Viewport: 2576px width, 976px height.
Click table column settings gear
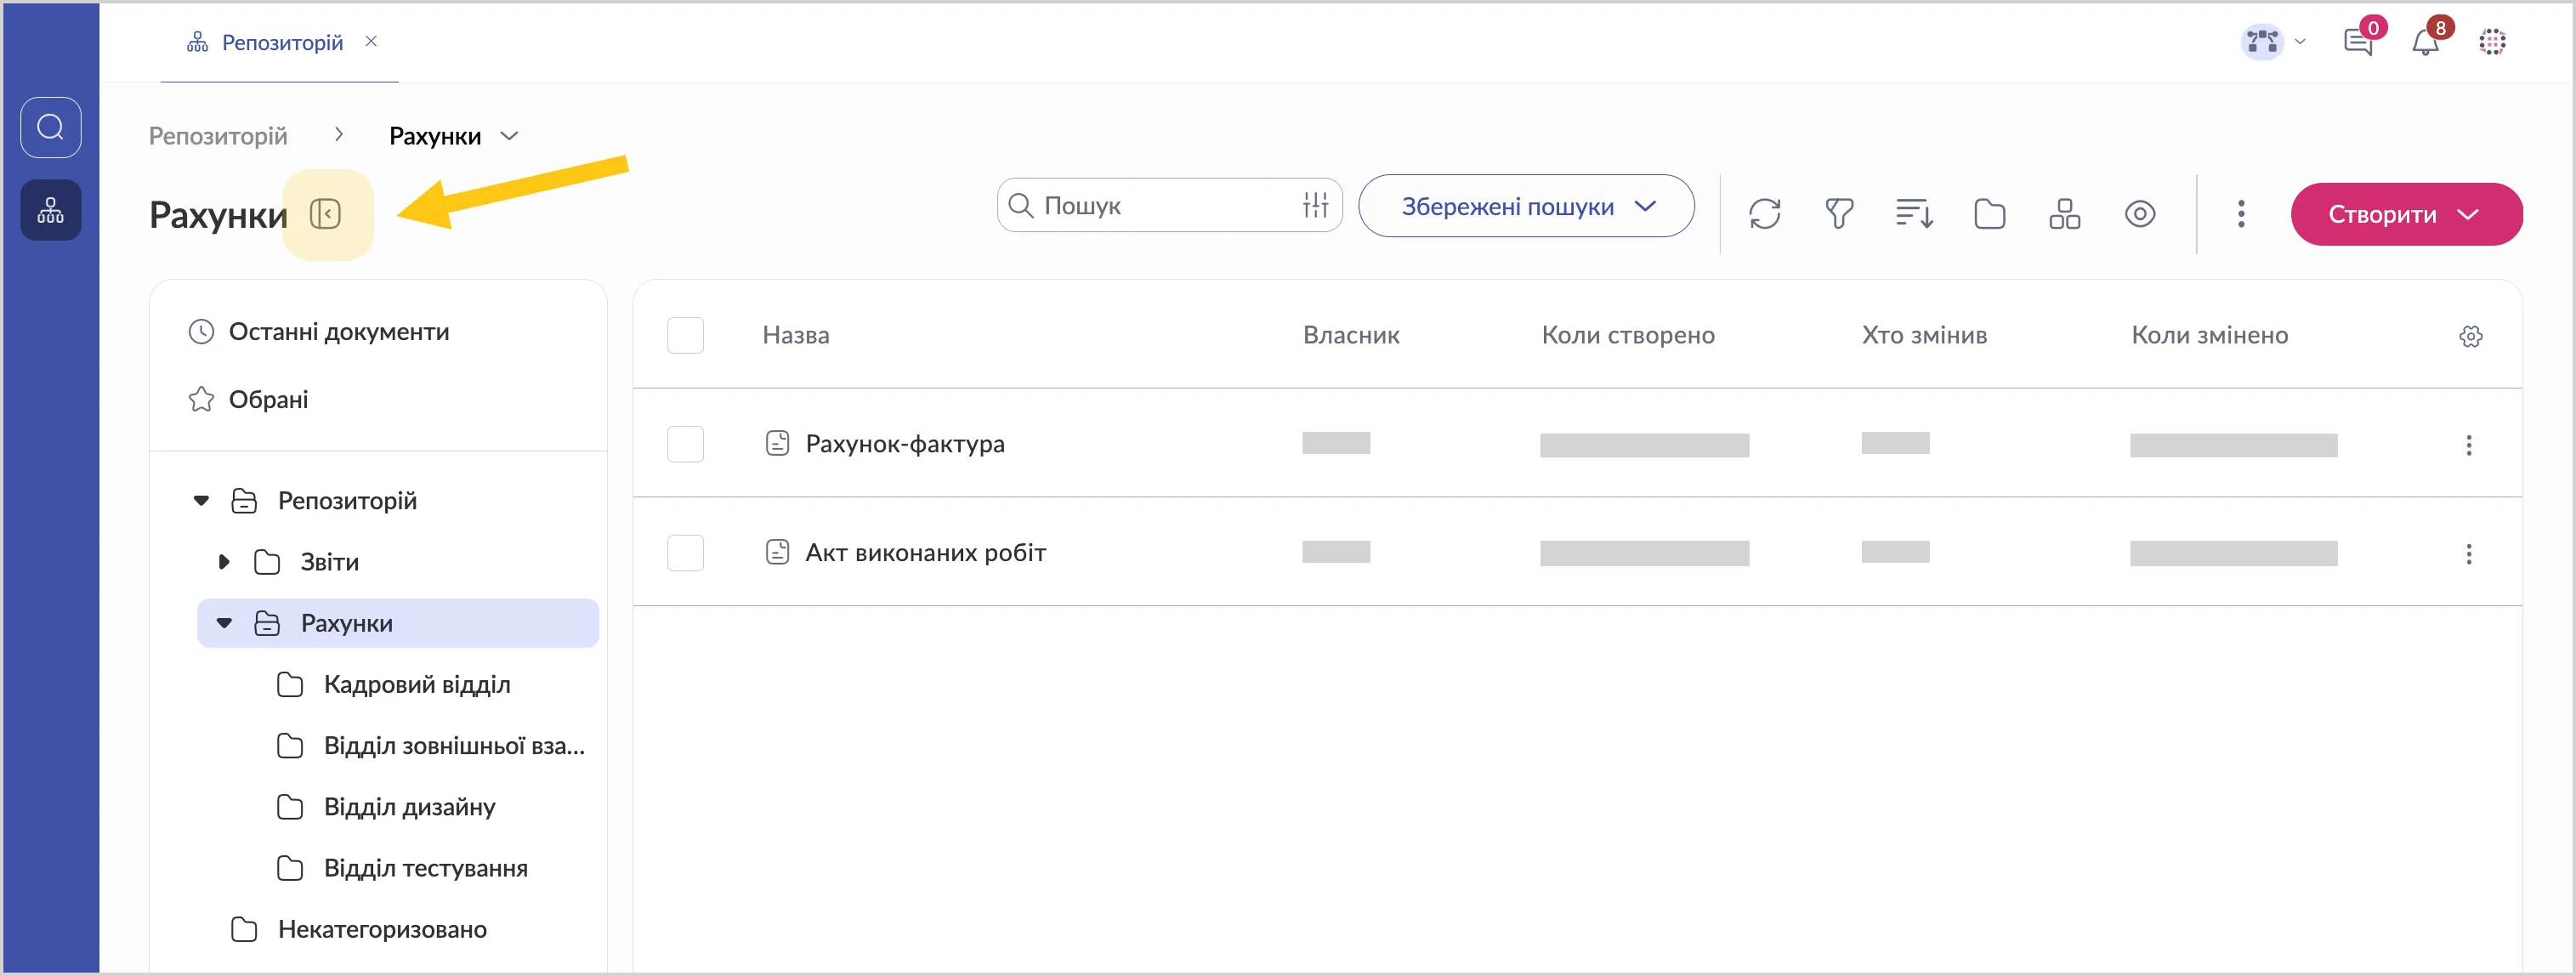(x=2470, y=336)
